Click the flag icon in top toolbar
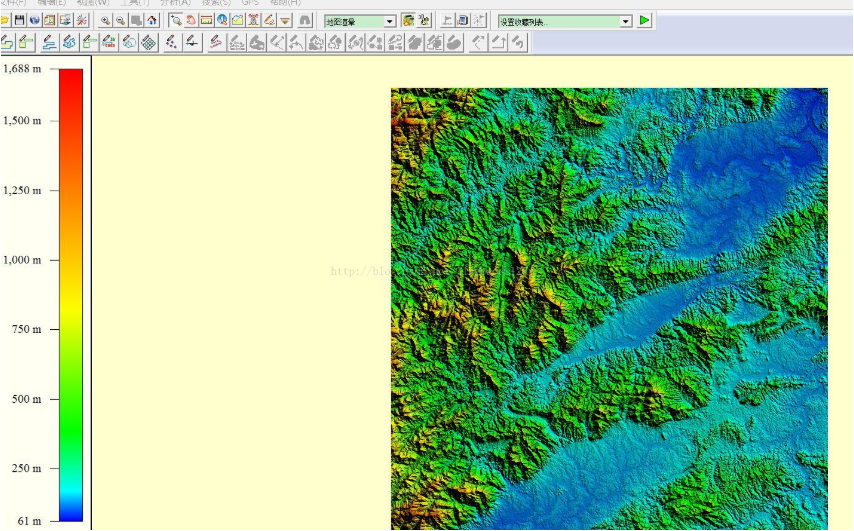The height and width of the screenshot is (531, 854). pyautogui.click(x=447, y=20)
